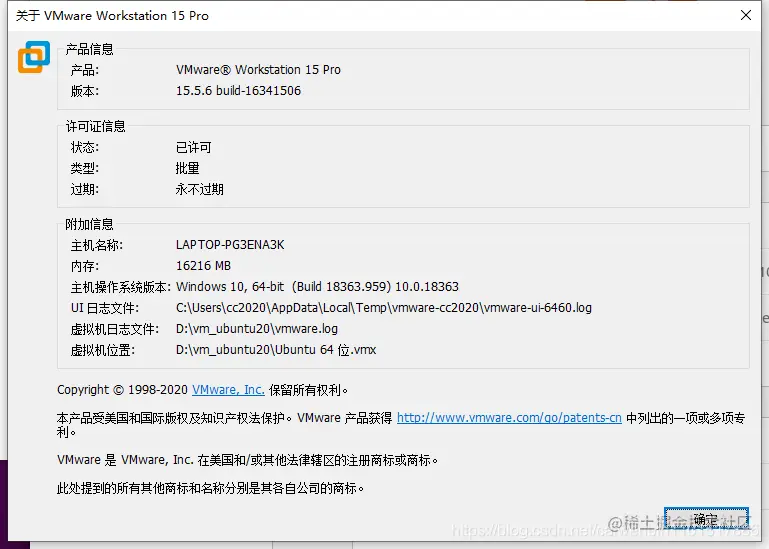Image resolution: width=769 pixels, height=549 pixels.
Task: Click the line 此处提到的所有其他商标
Action: coord(210,488)
